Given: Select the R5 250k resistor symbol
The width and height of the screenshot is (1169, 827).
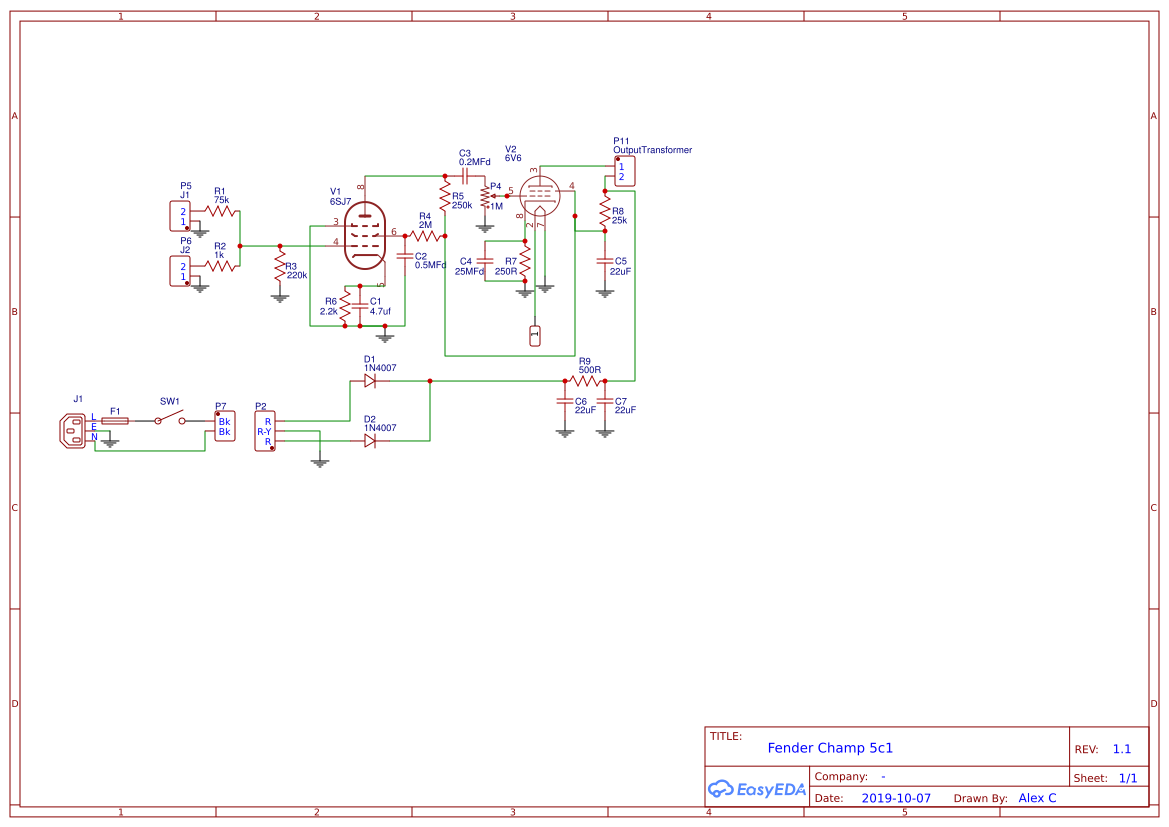Looking at the screenshot, I should tap(445, 197).
